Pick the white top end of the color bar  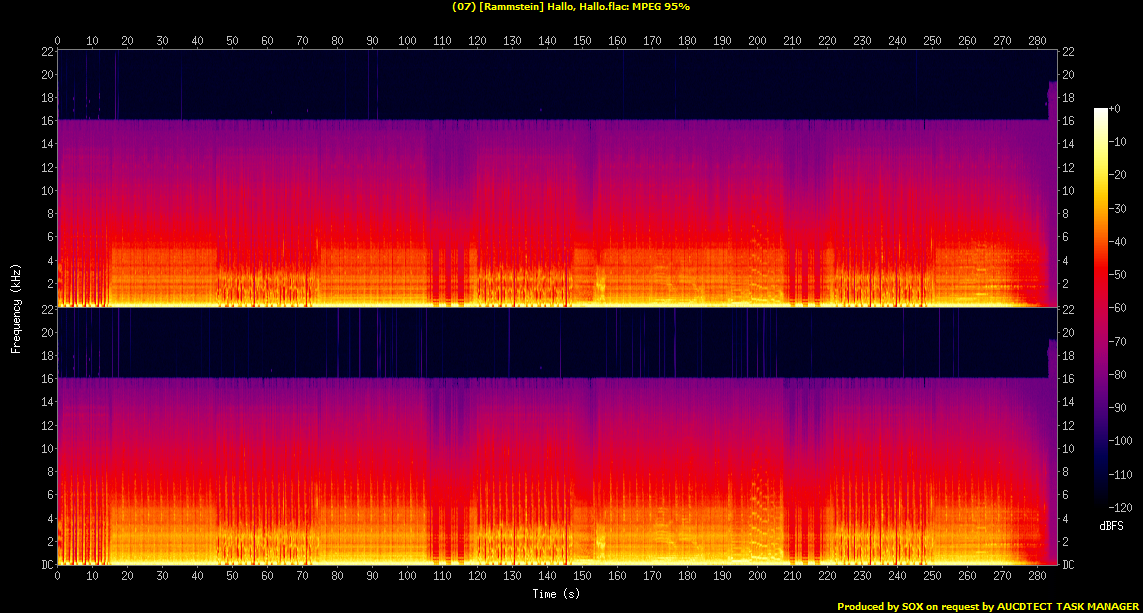point(1101,111)
